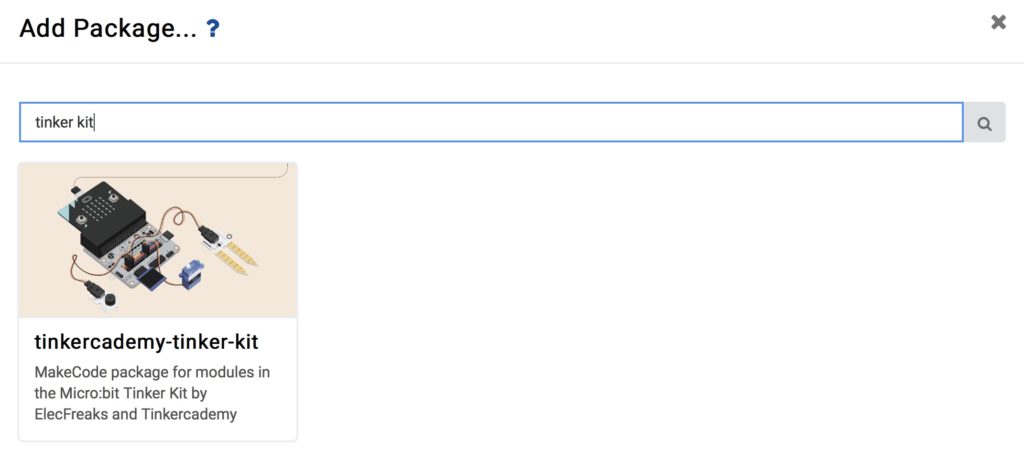The width and height of the screenshot is (1024, 472).
Task: Click the magnifying glass search button
Action: [x=984, y=123]
